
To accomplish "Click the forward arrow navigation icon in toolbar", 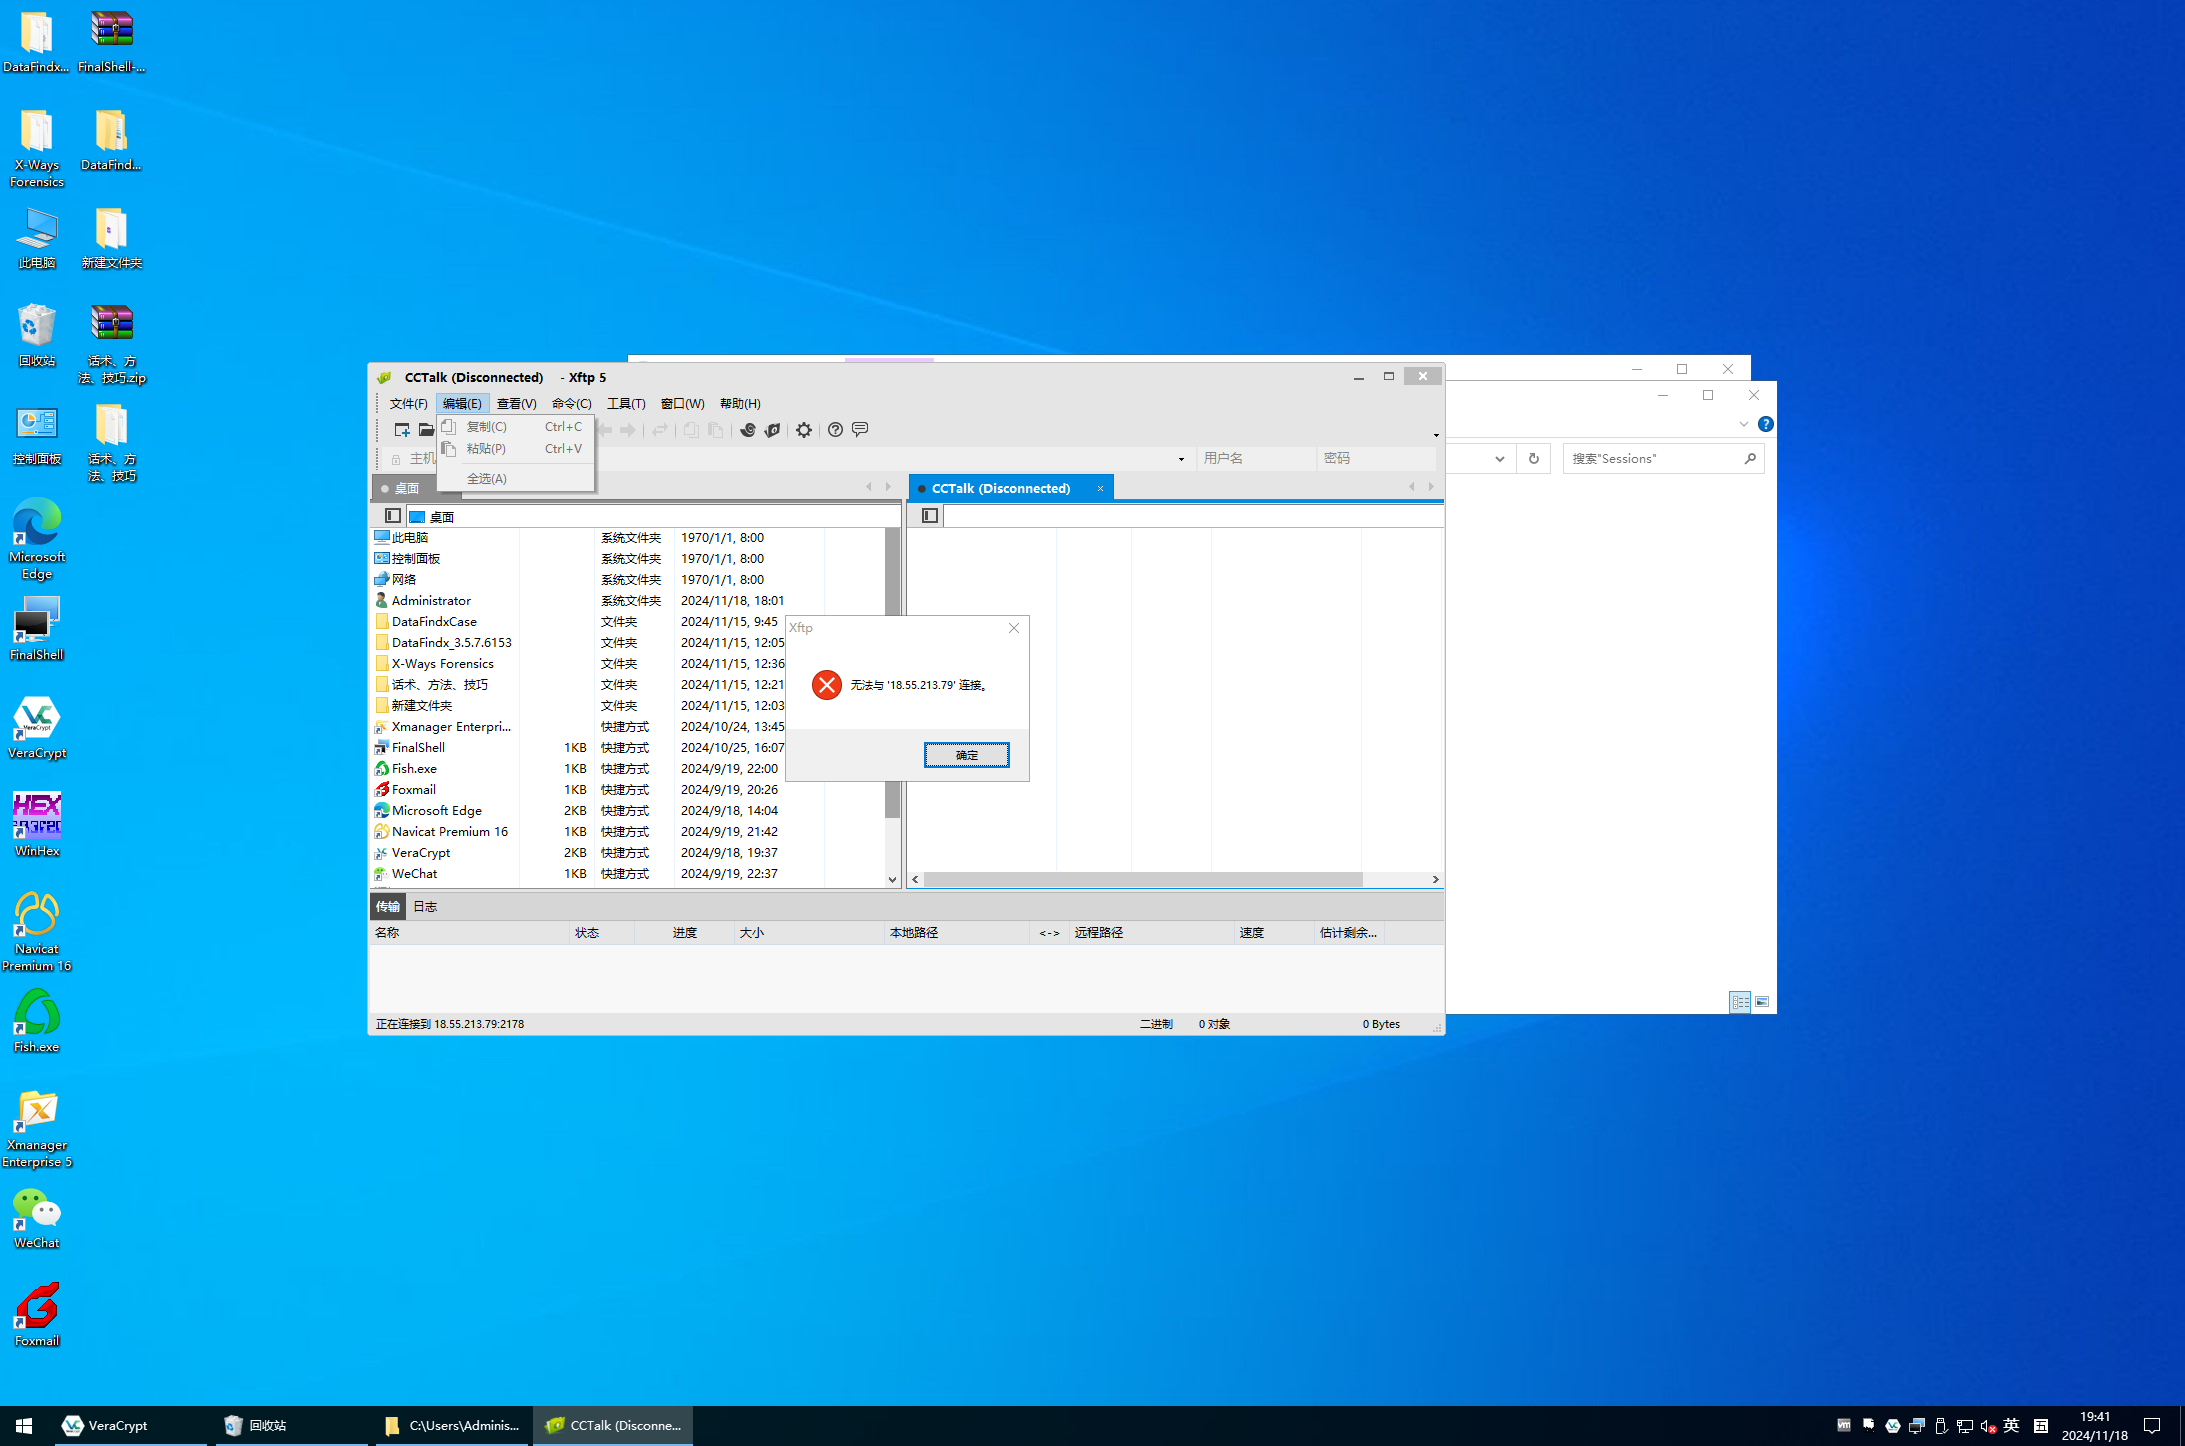I will (628, 430).
